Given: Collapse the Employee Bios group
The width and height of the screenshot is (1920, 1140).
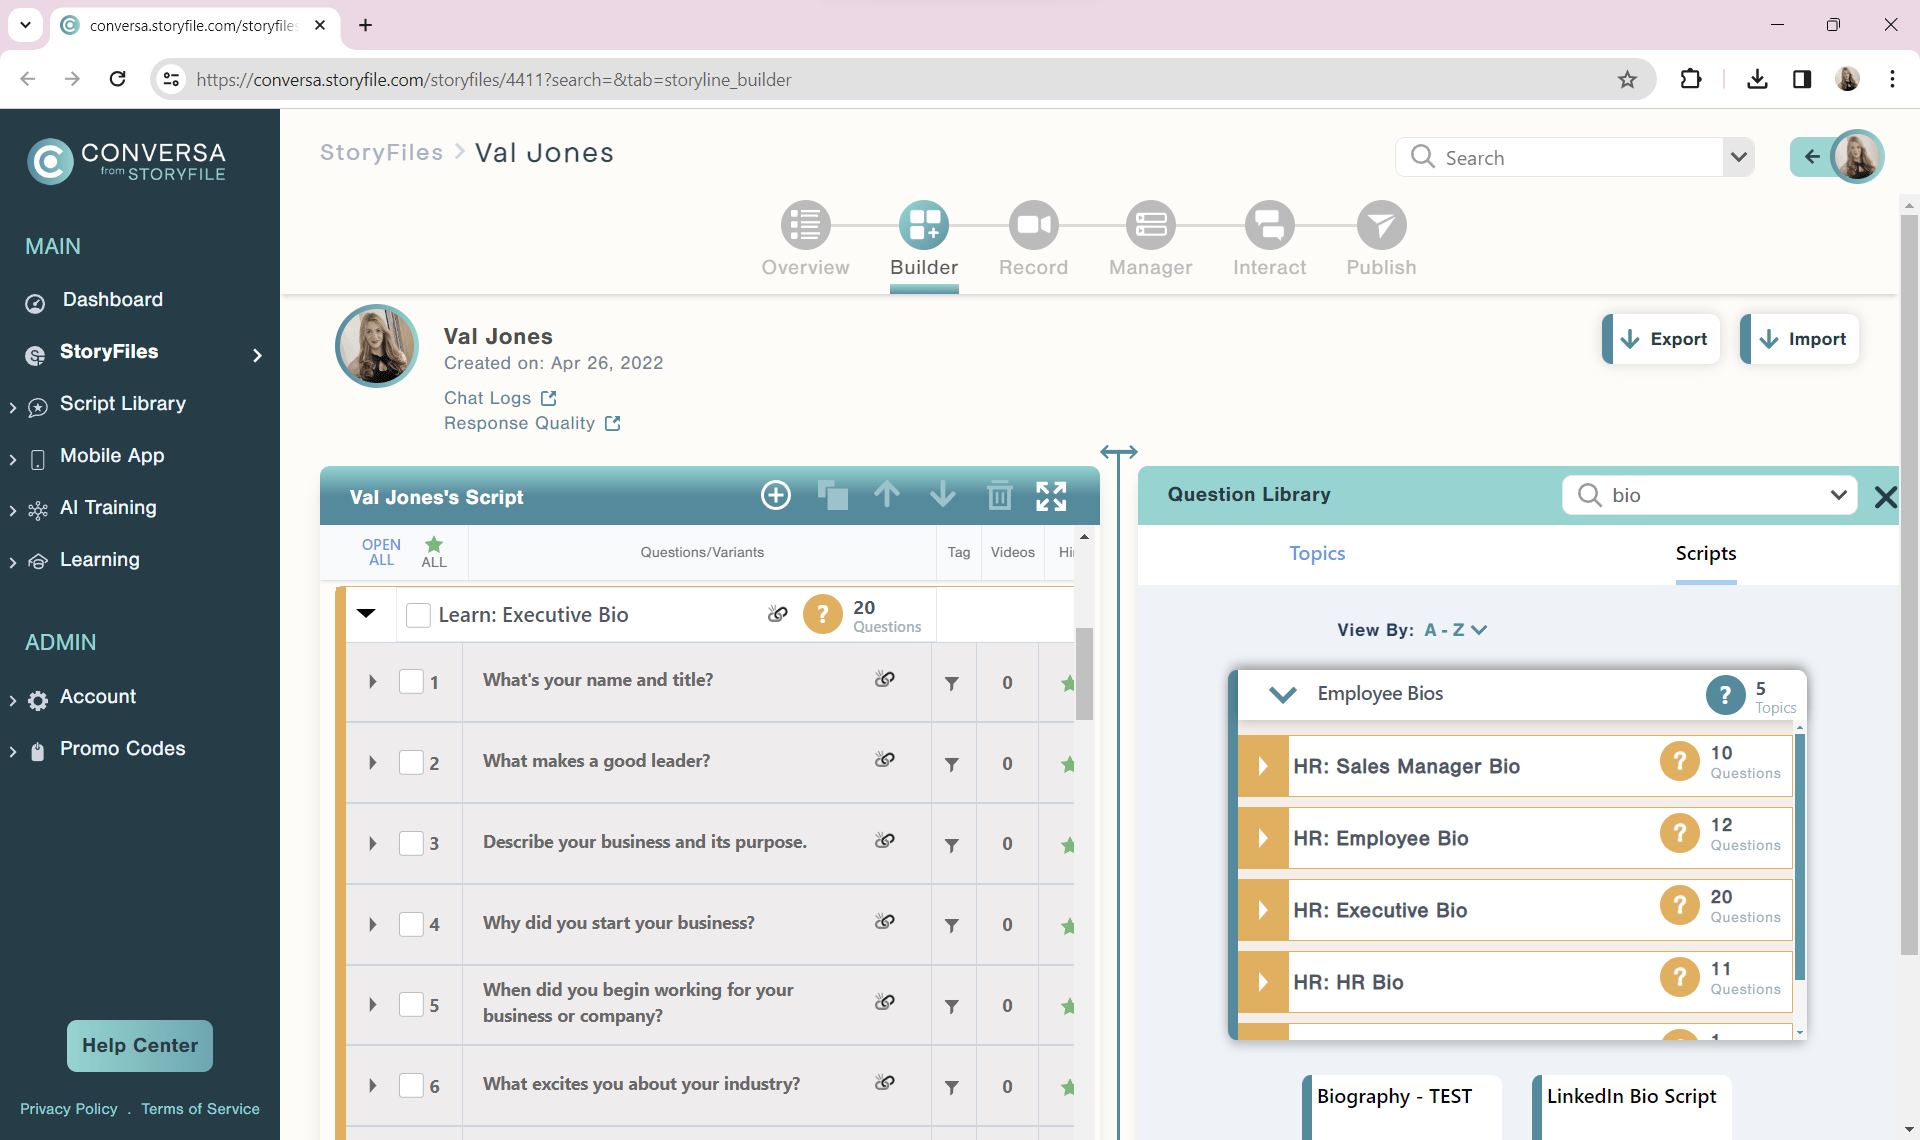Looking at the screenshot, I should [x=1282, y=694].
